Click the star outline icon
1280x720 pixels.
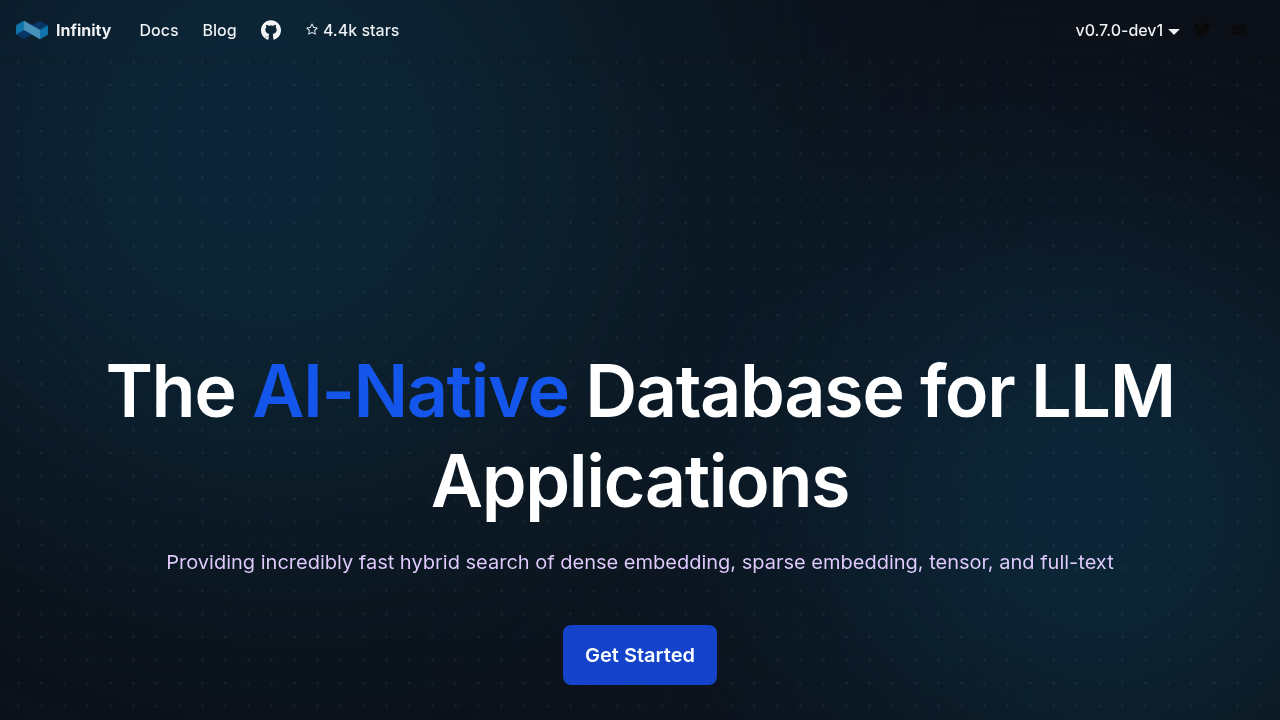pyautogui.click(x=312, y=30)
